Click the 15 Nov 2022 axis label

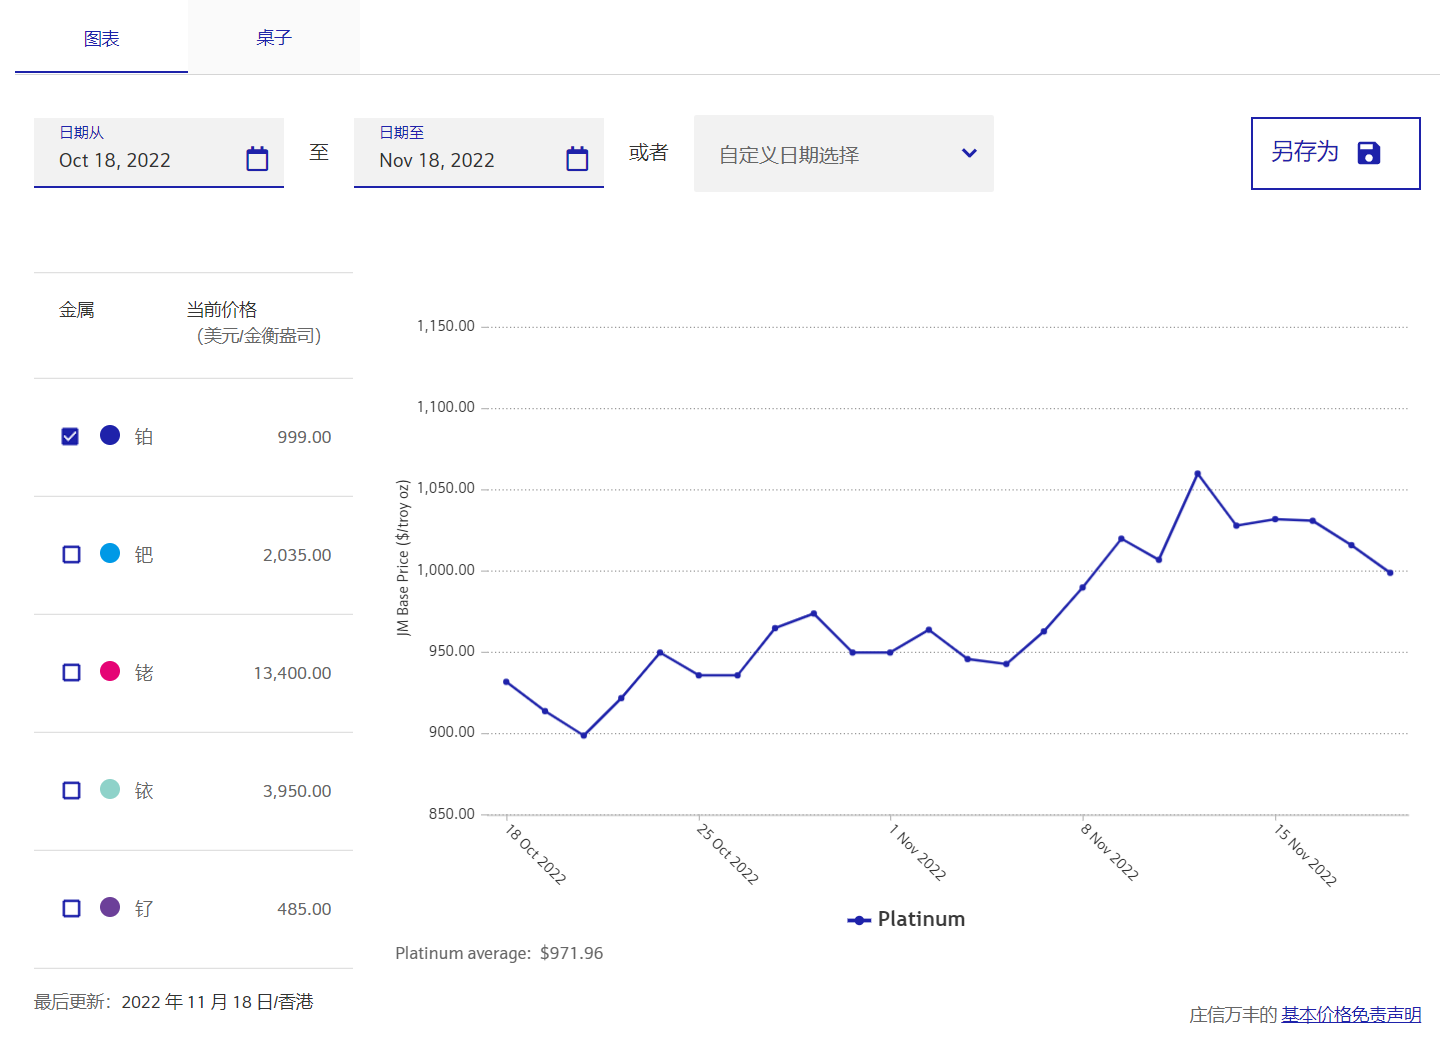click(1305, 855)
